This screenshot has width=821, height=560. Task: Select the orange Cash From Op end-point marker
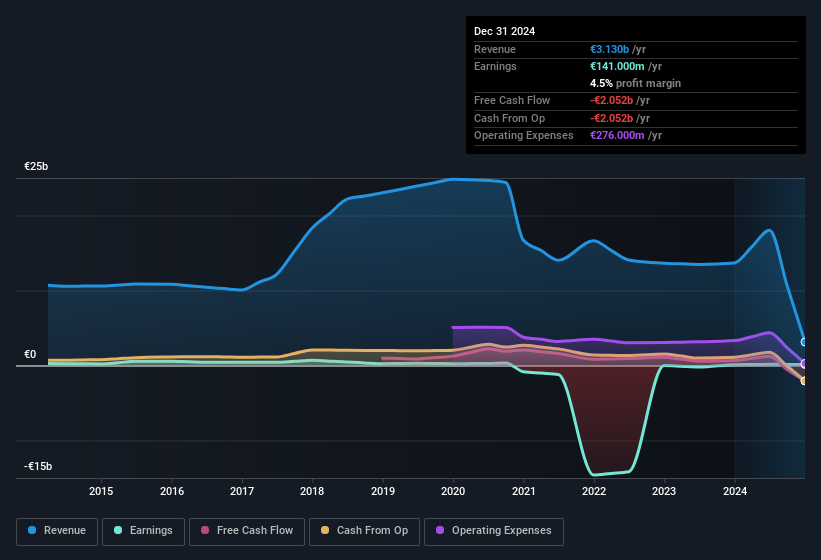[x=804, y=380]
